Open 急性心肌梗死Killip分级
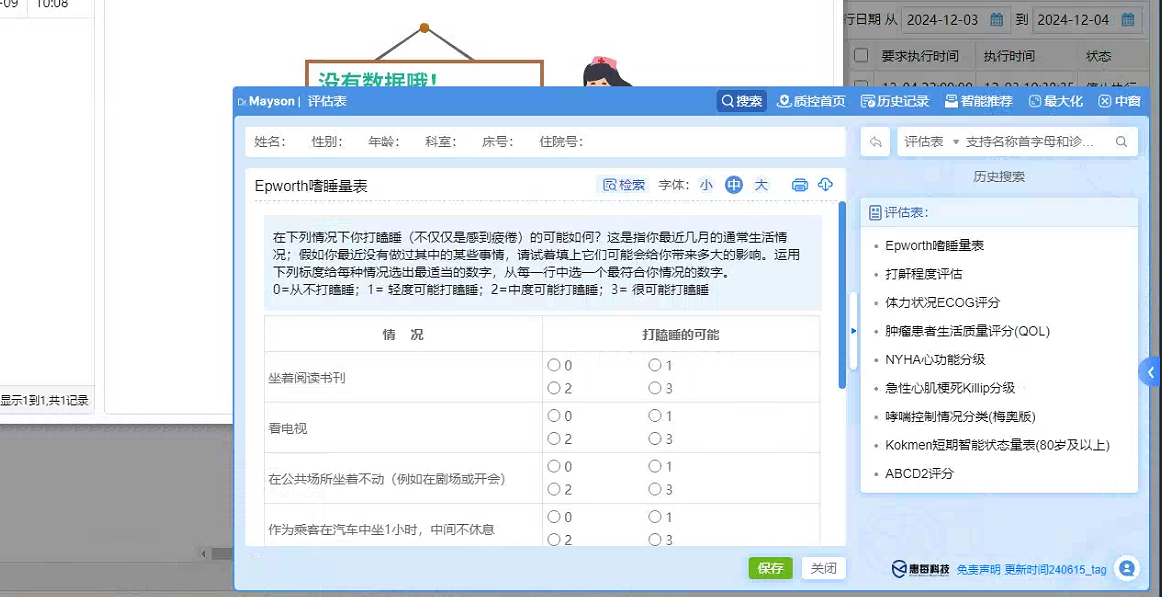1162x597 pixels. [x=950, y=387]
